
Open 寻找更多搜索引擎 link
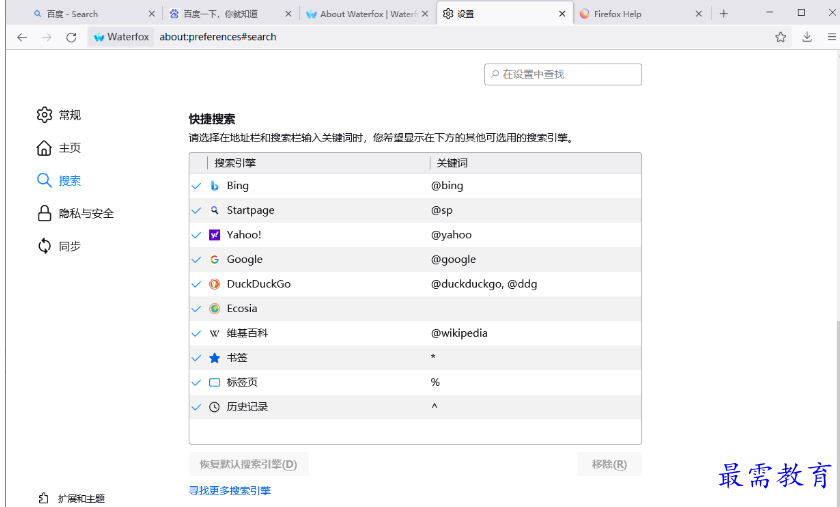230,490
